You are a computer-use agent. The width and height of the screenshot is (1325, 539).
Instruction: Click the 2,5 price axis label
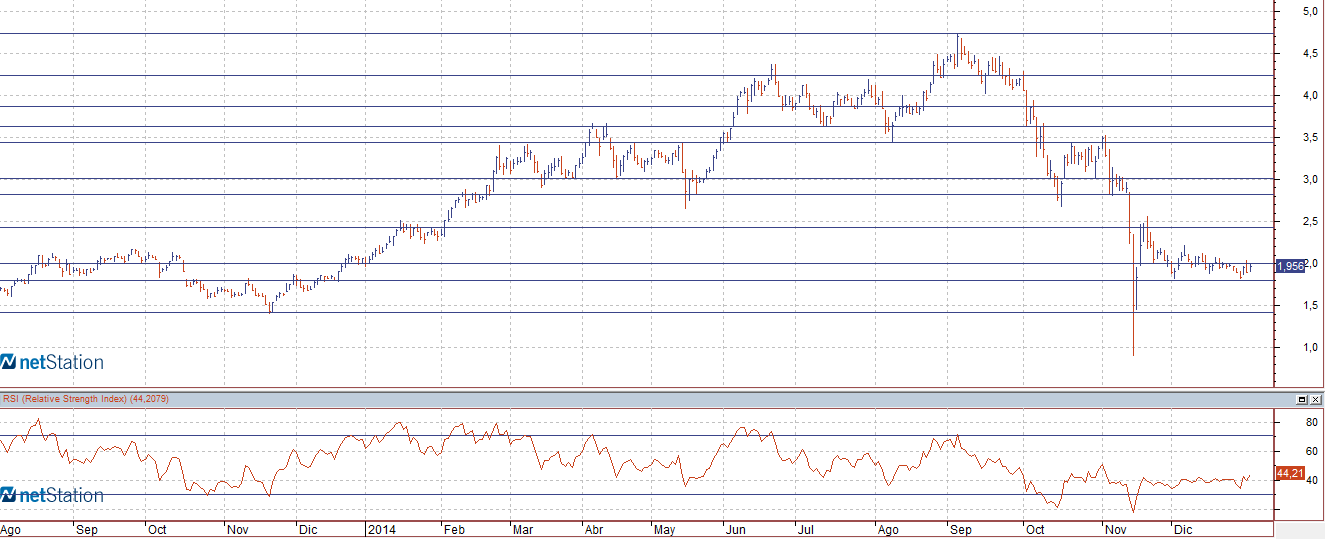1309,221
